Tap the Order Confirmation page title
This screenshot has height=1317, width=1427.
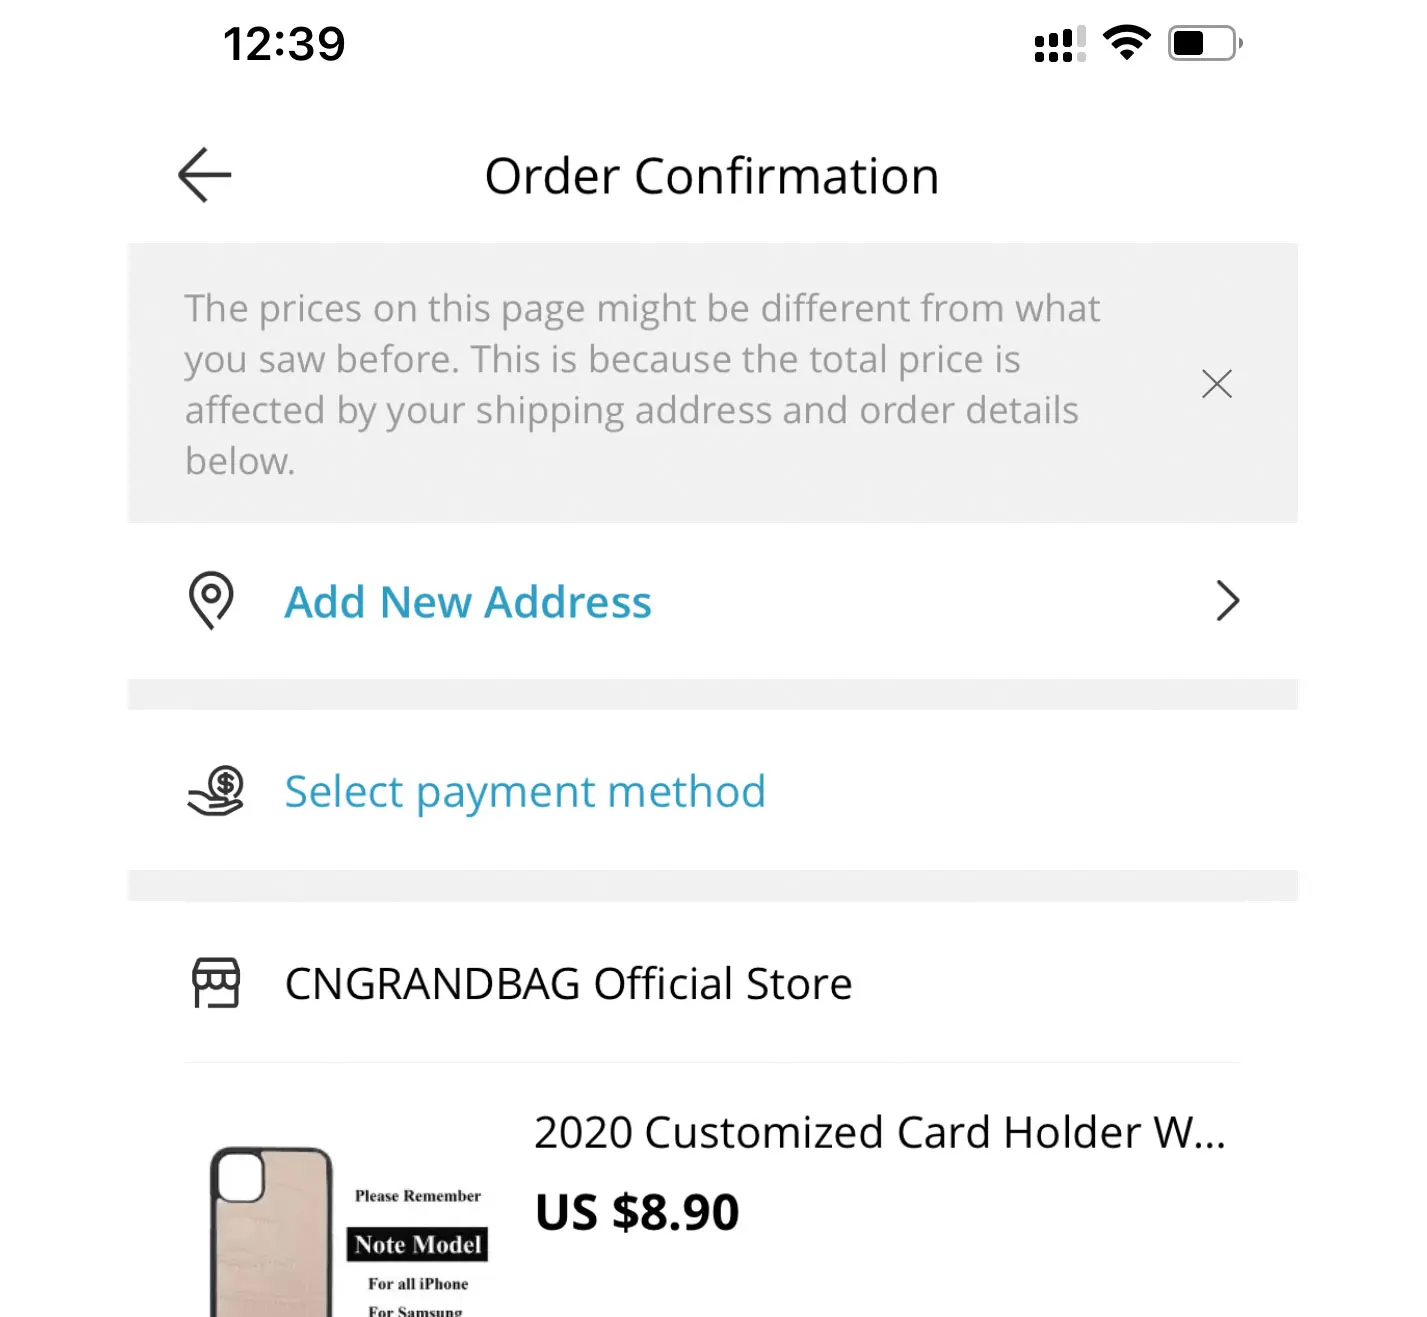[711, 176]
